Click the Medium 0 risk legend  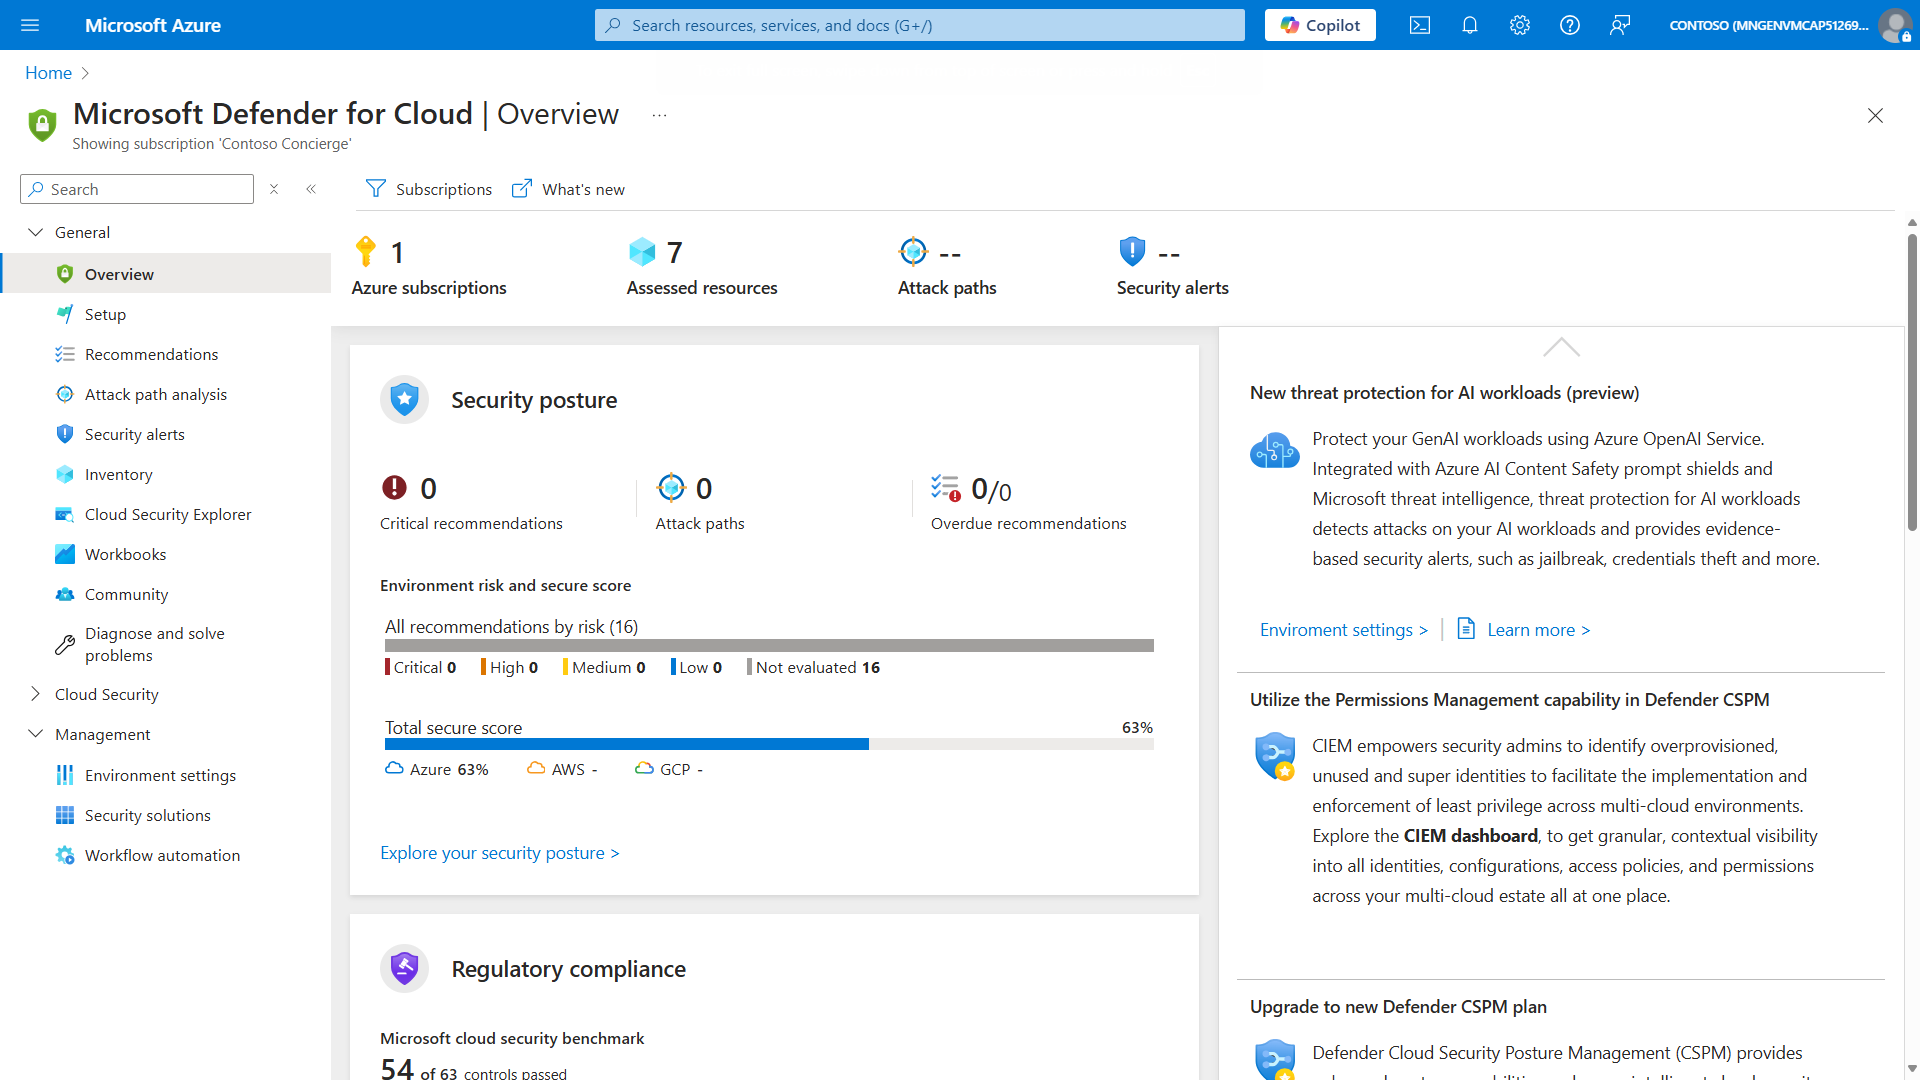[605, 667]
